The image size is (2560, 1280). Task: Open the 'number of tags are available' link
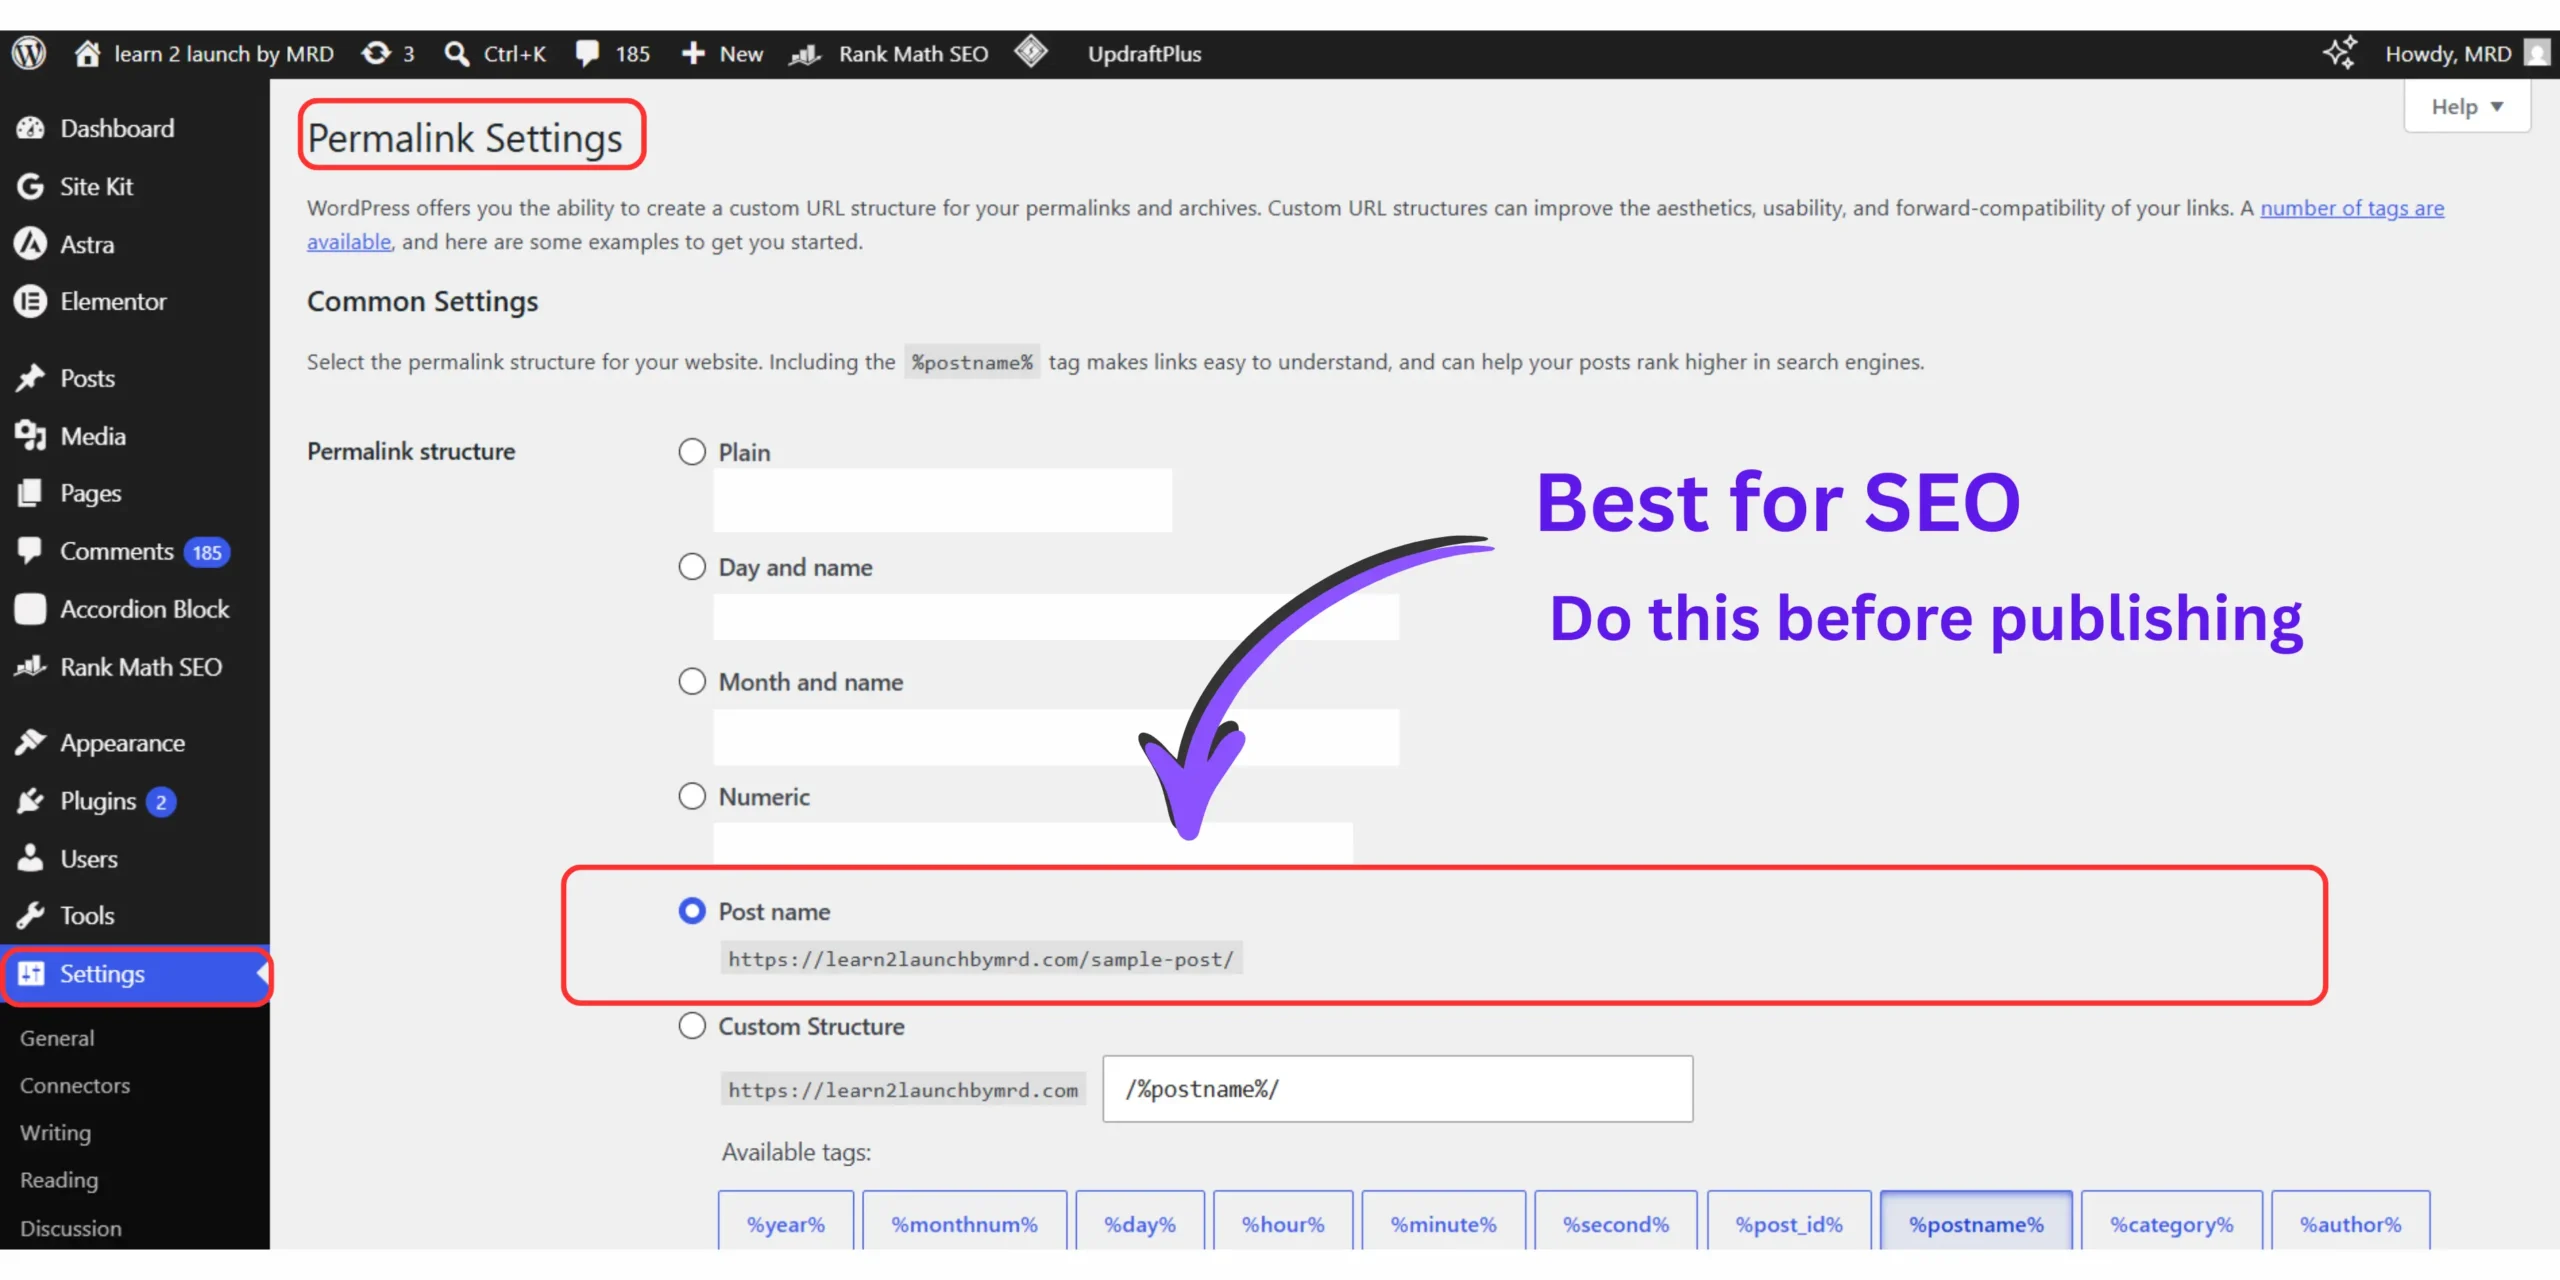coord(2352,208)
